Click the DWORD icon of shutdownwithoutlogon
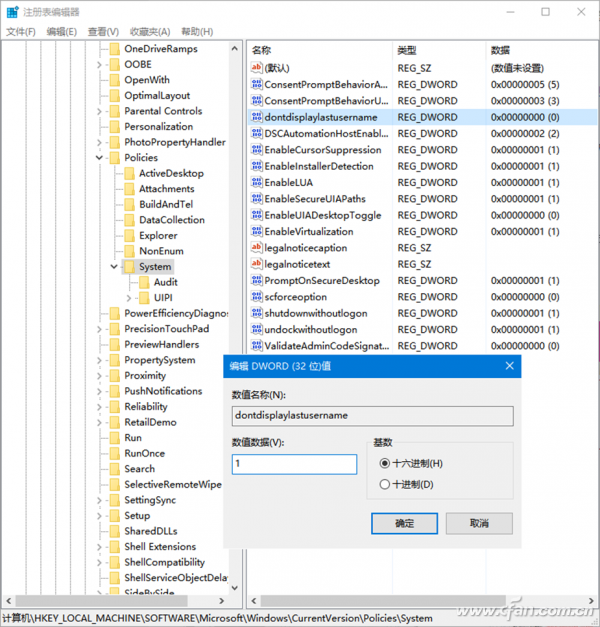 tap(256, 313)
